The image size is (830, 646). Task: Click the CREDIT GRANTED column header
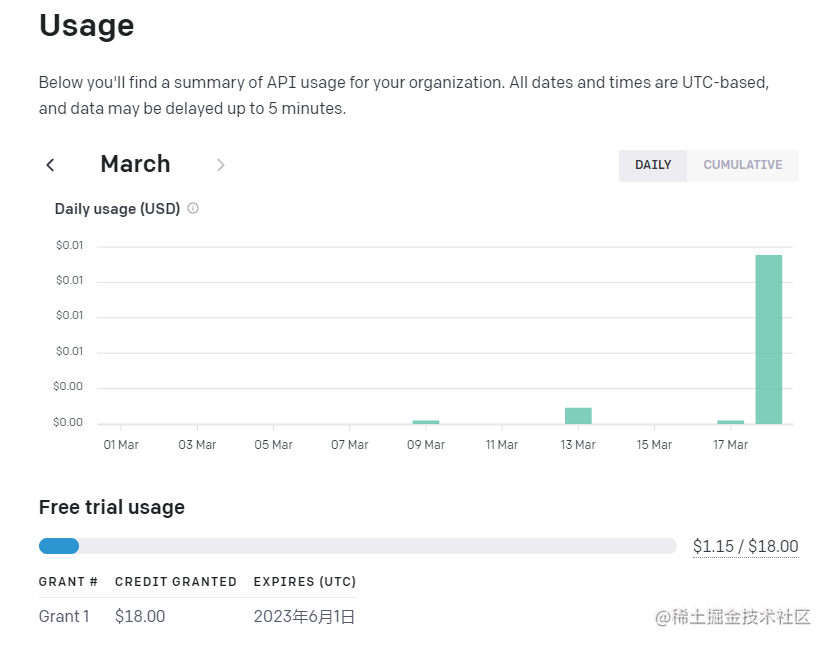176,581
